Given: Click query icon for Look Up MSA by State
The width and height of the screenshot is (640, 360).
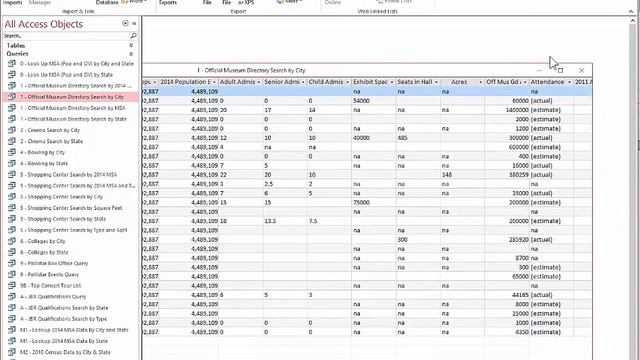Looking at the screenshot, I should tap(12, 75).
